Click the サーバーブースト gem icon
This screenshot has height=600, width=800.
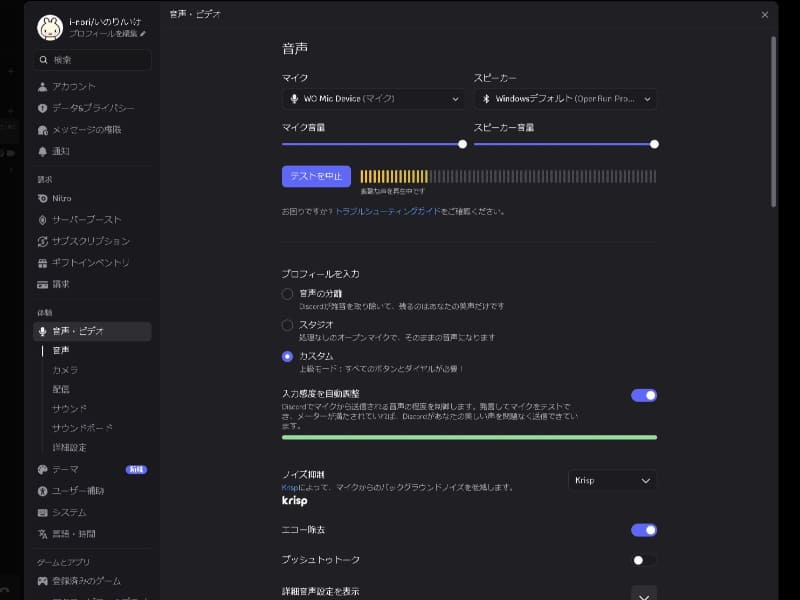tap(42, 220)
